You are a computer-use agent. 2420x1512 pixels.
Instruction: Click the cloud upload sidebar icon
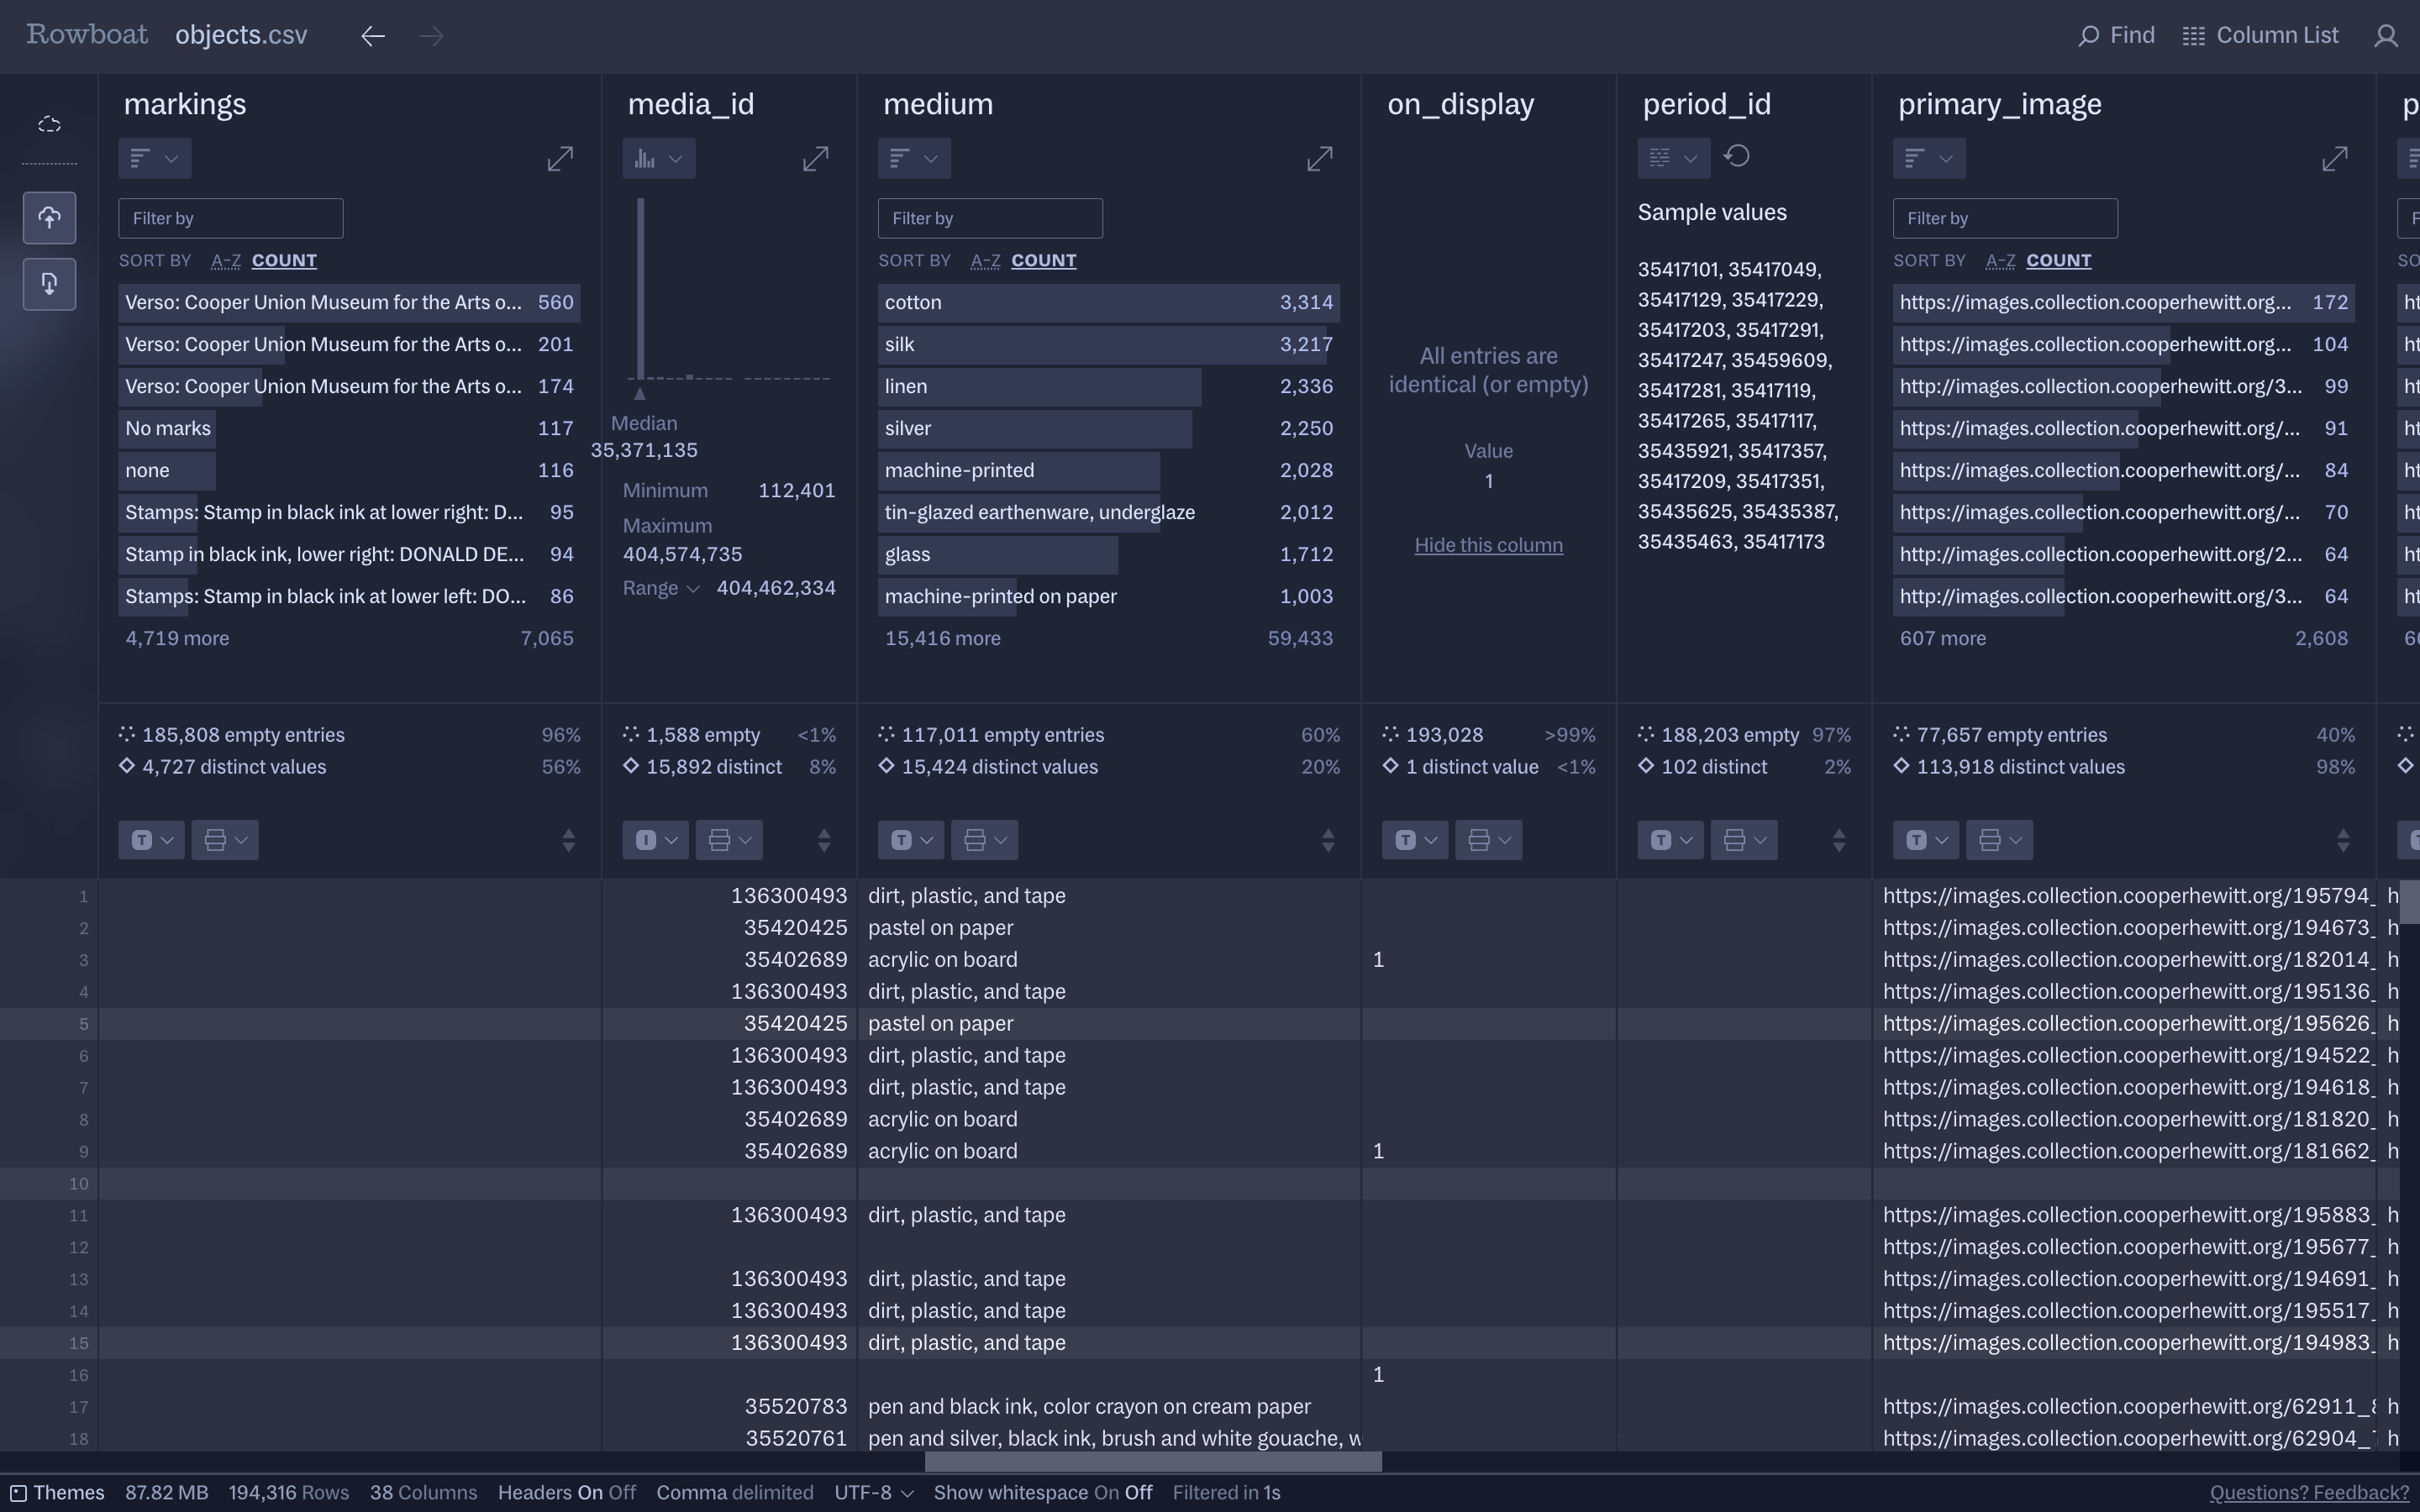click(x=49, y=218)
